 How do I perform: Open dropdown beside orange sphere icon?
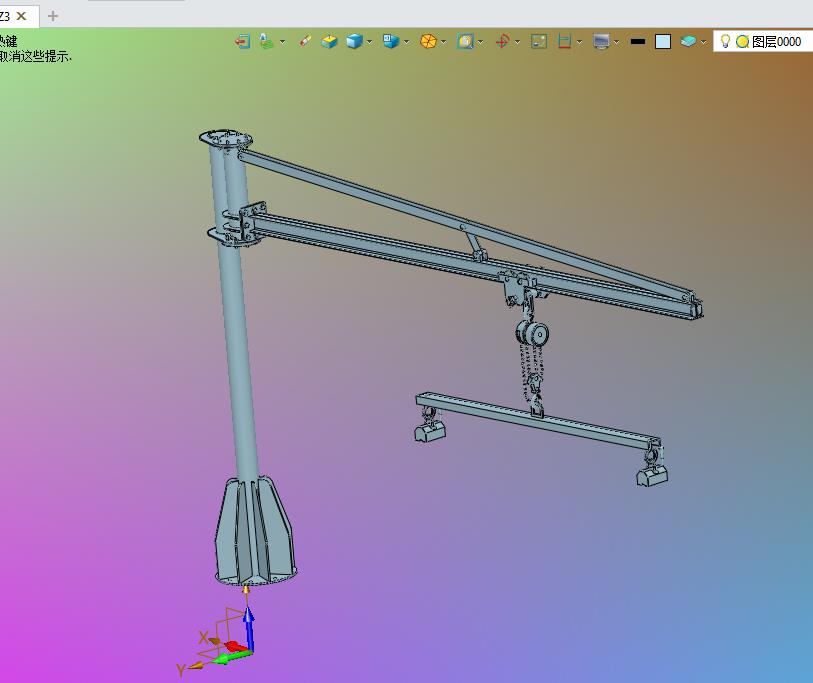coord(444,41)
